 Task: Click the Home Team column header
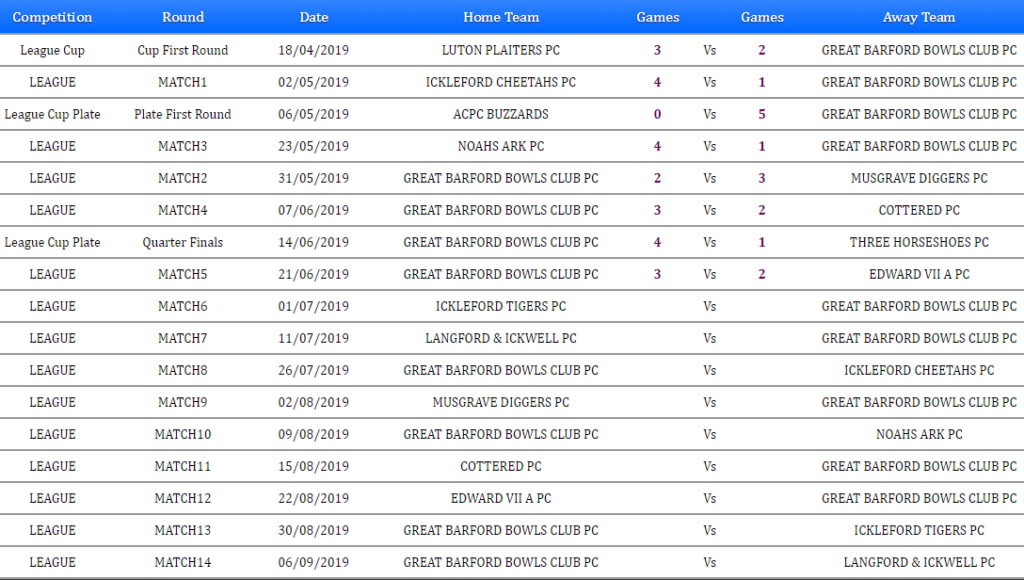(x=501, y=17)
